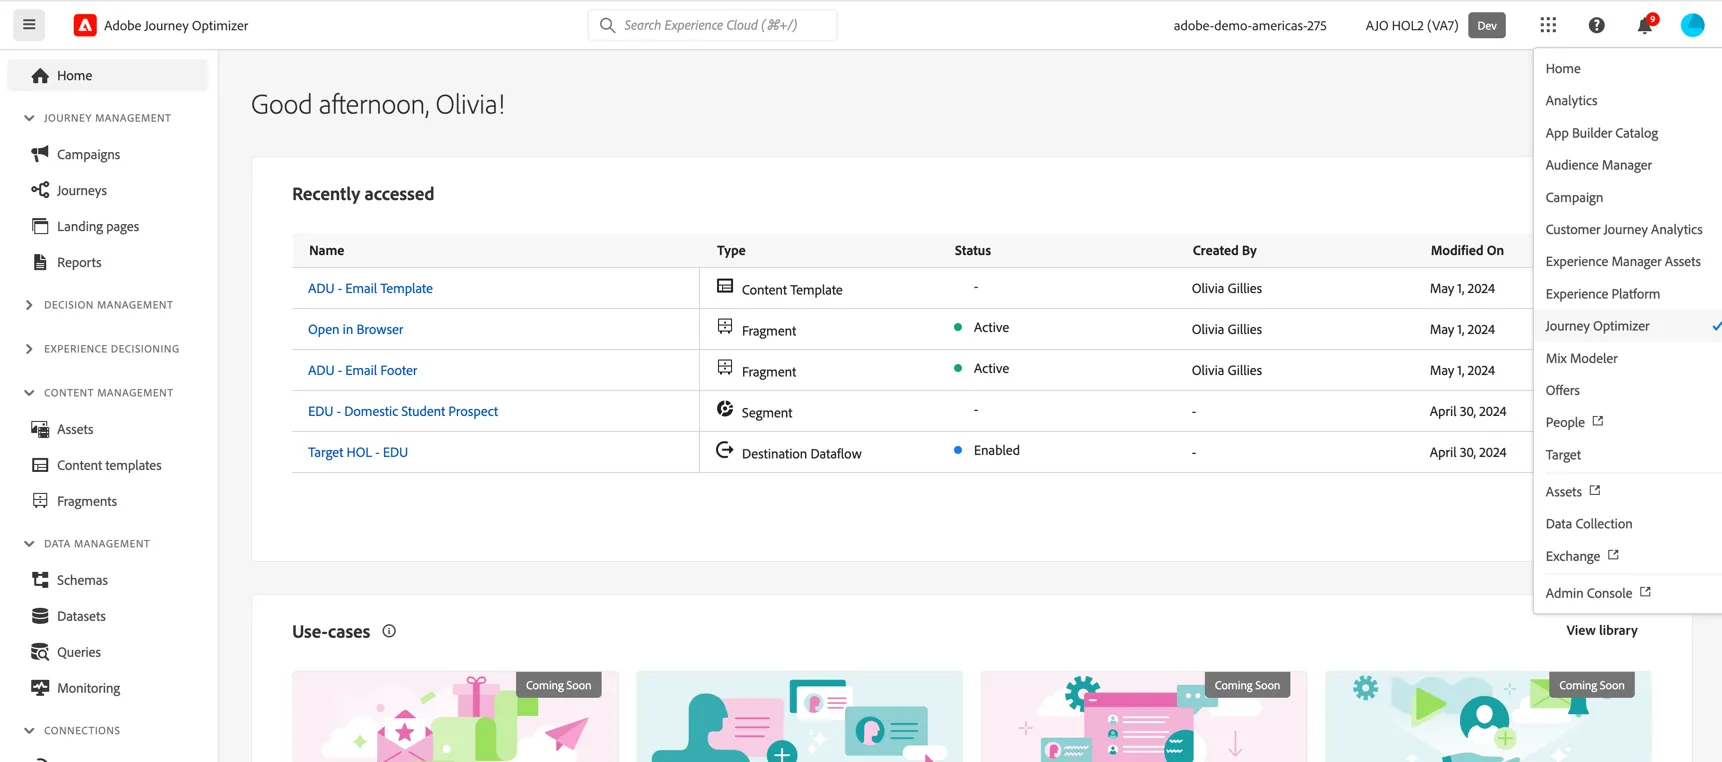Screen dimensions: 1722x762
Task: Select Mix Modeler menu entry
Action: [x=1581, y=358]
